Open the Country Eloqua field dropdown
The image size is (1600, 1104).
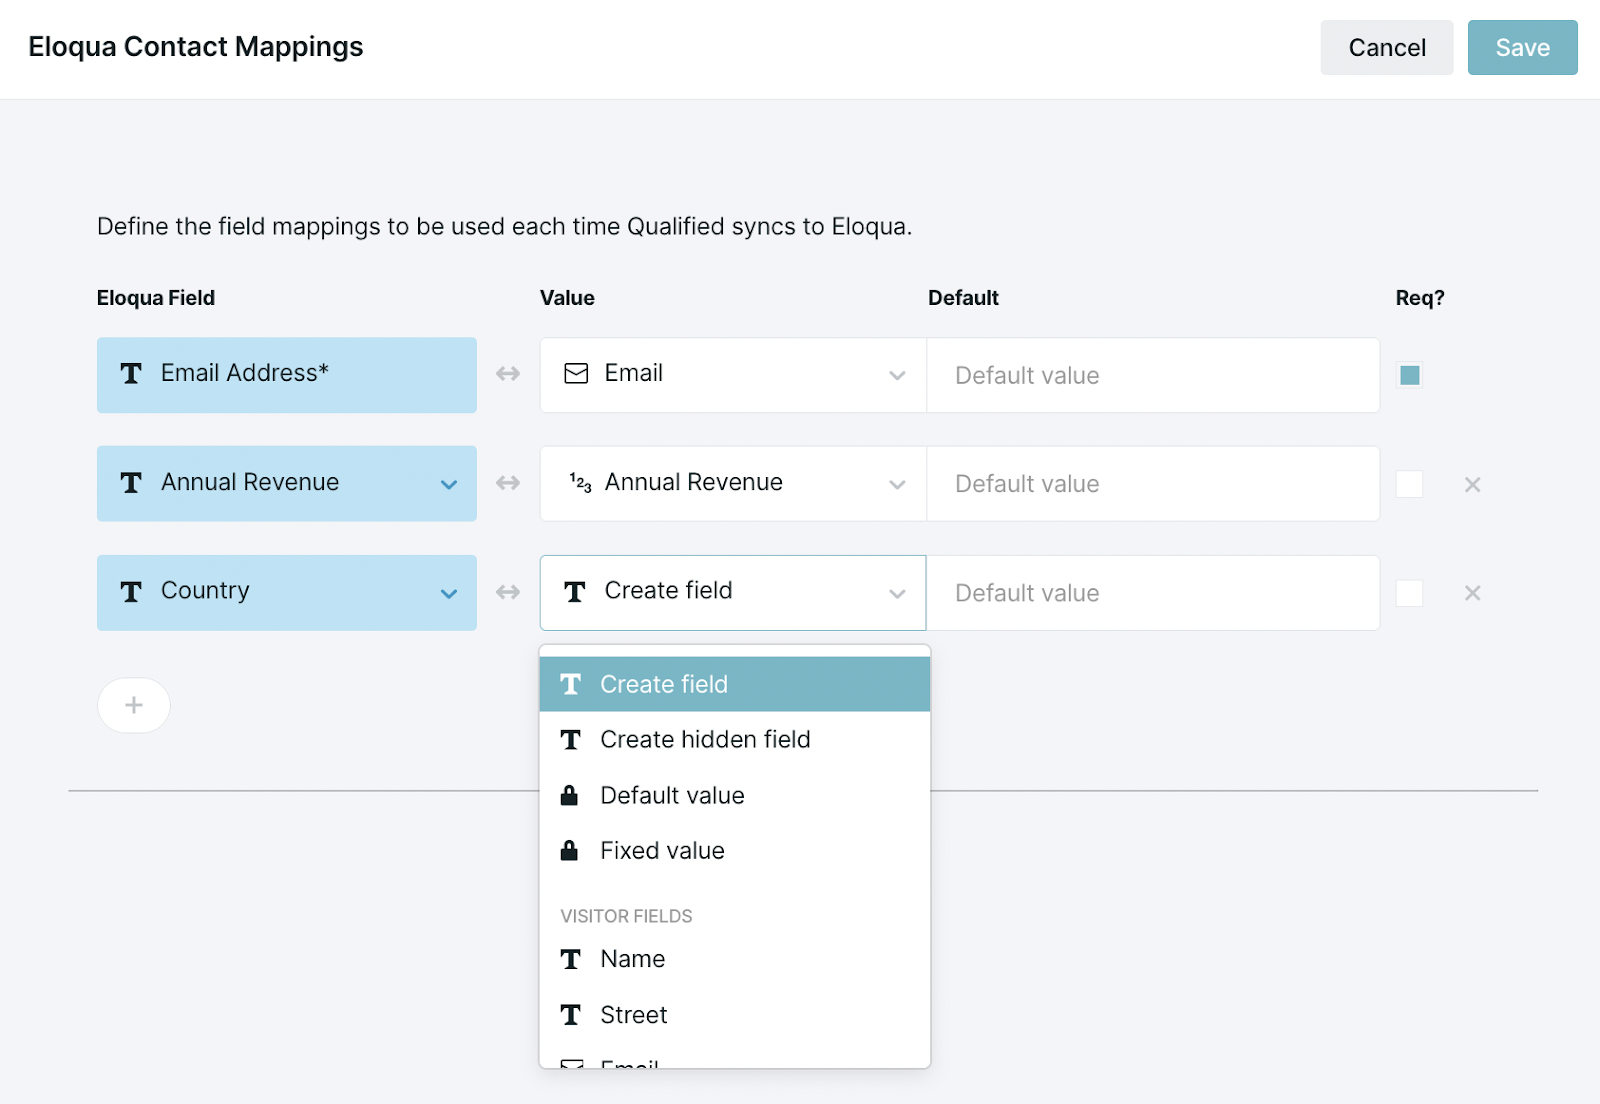287,592
